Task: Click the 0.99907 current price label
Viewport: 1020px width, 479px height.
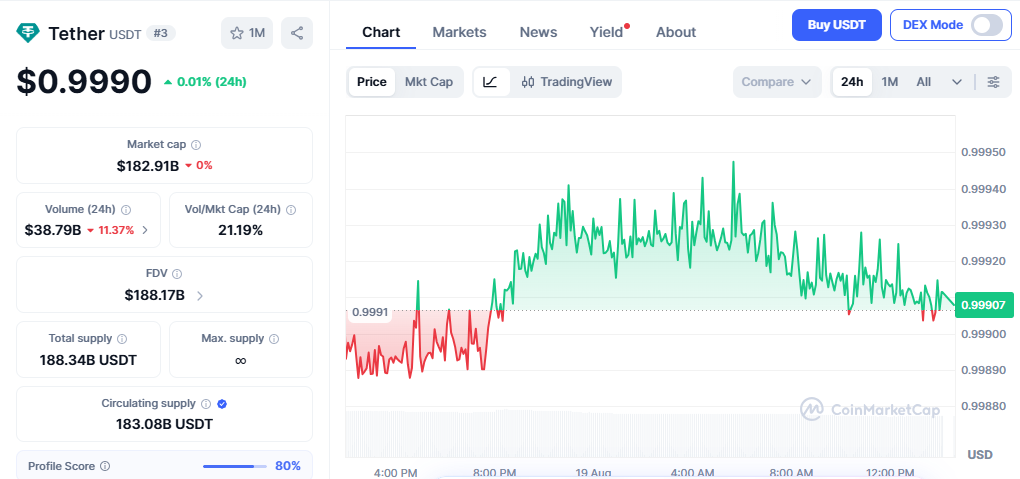Action: point(984,305)
